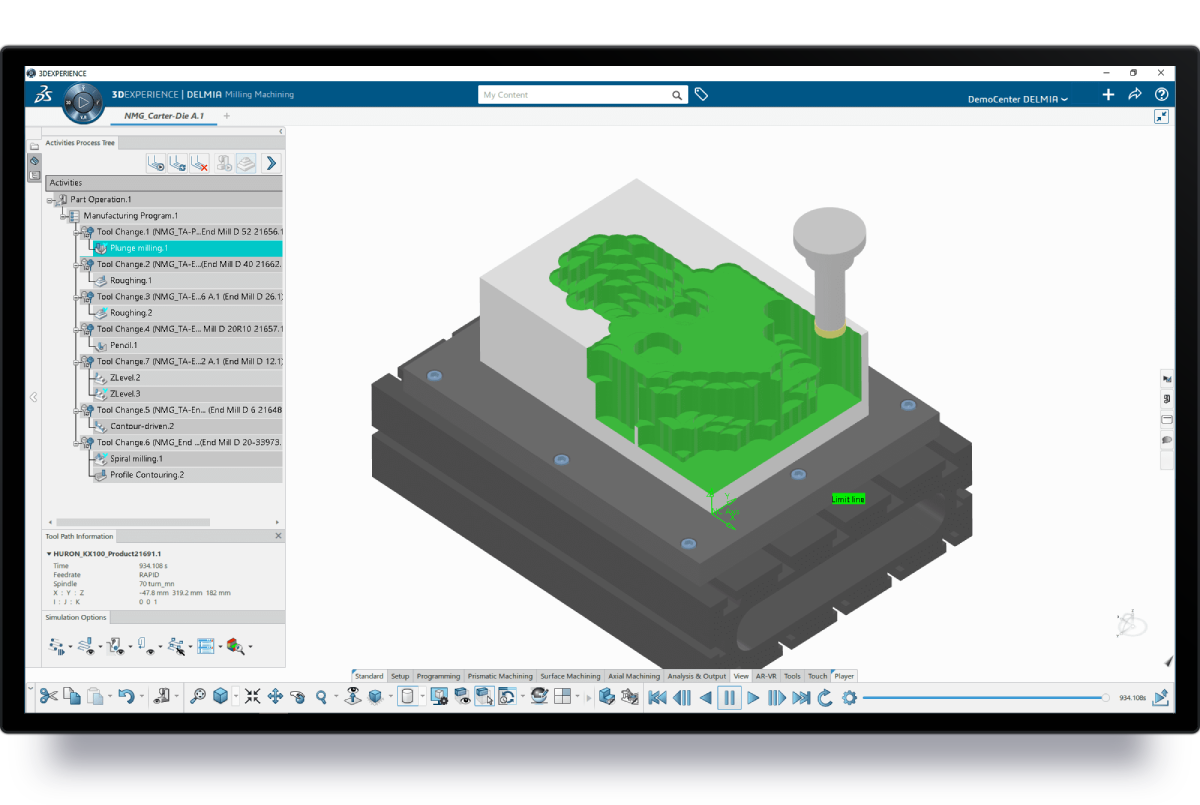Collapse left panel with side arrow
Screen dimensions: 1200x805
[x=33, y=397]
